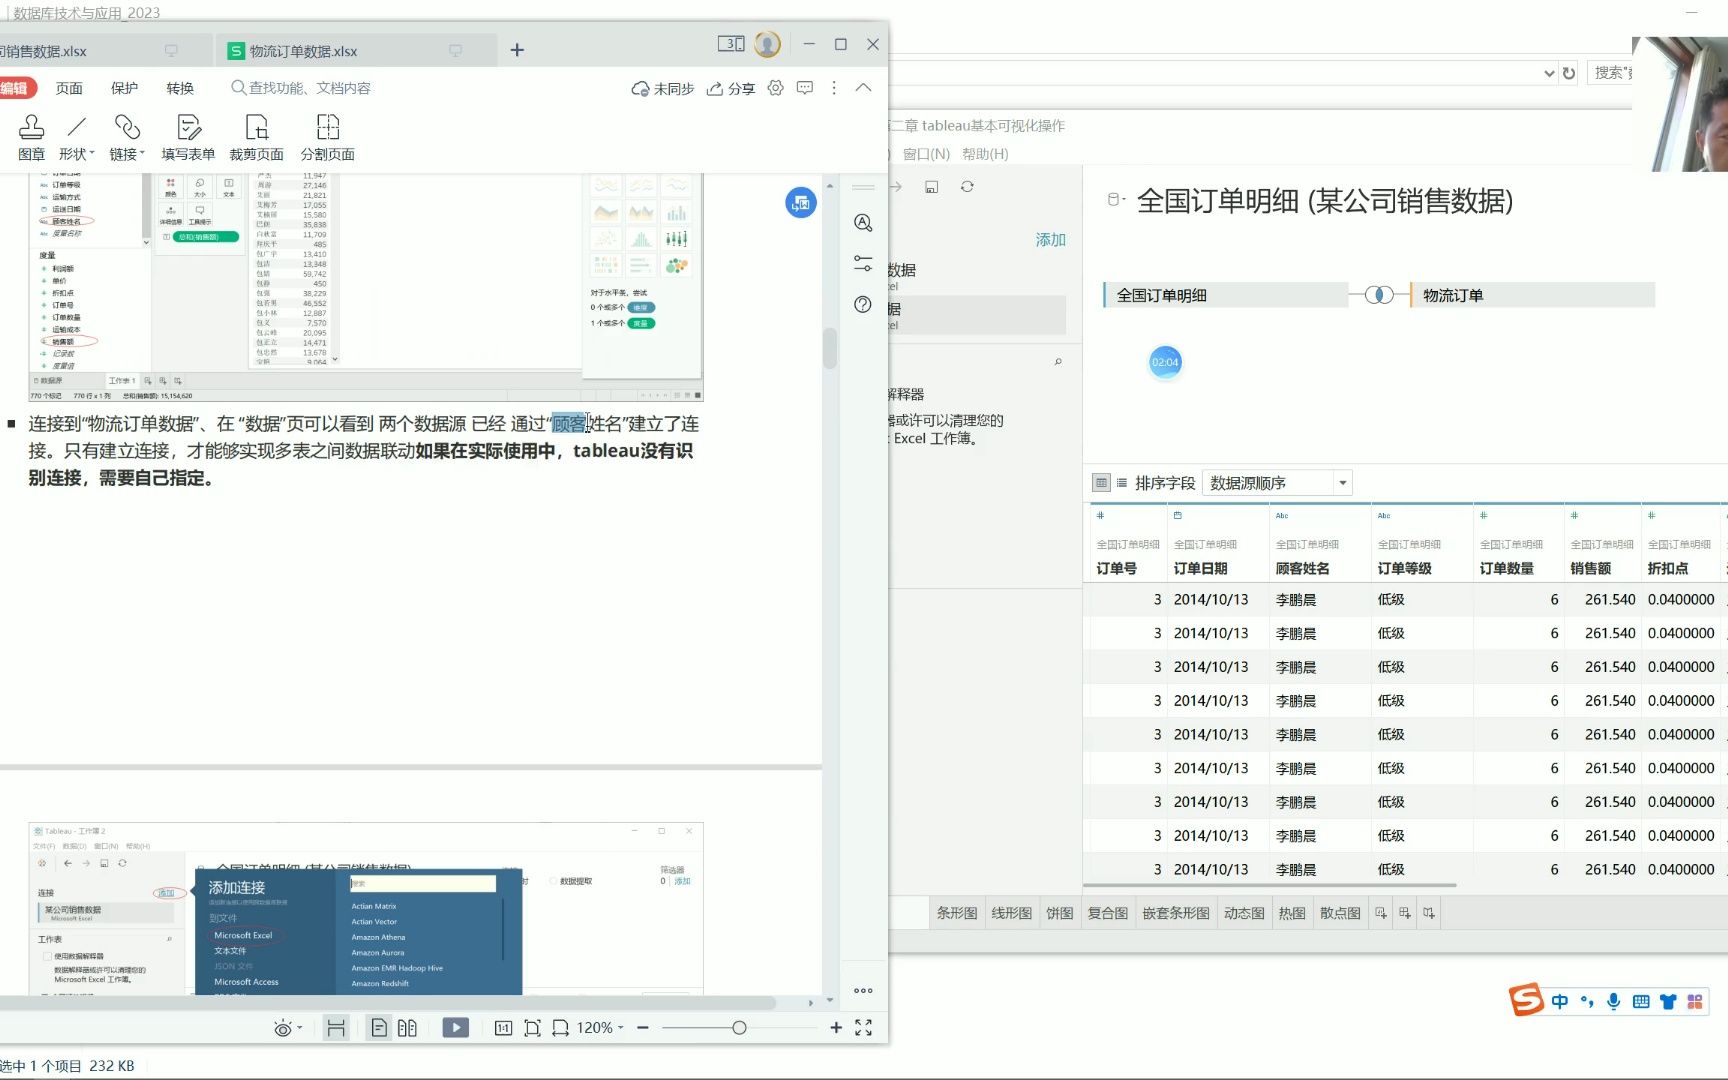The height and width of the screenshot is (1080, 1728).
Task: Click the join icon between the two tables
Action: pyautogui.click(x=1379, y=295)
